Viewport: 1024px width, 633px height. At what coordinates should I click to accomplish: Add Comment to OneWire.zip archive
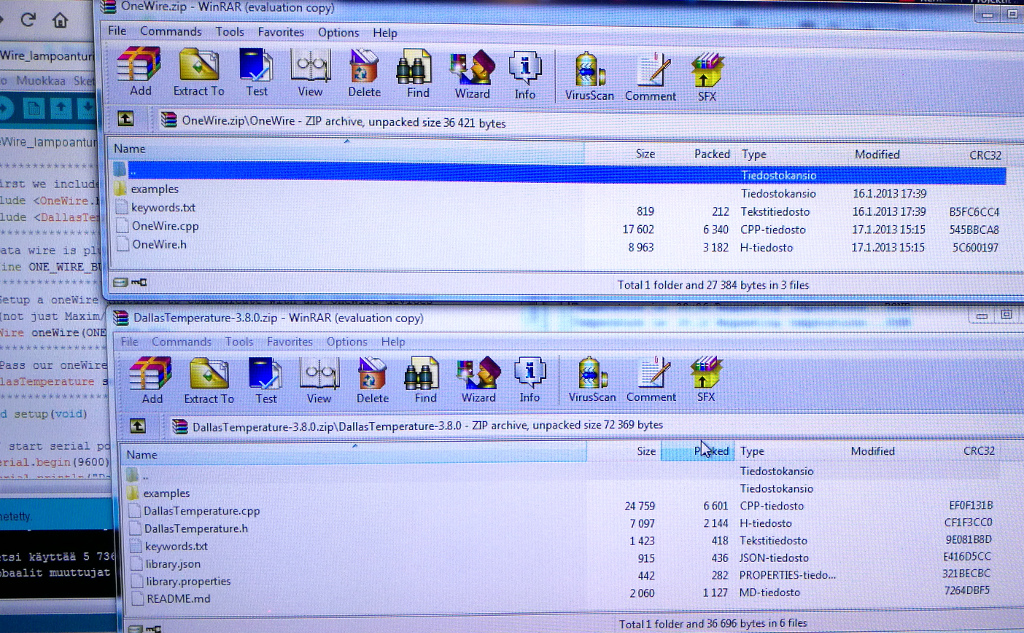tap(650, 77)
